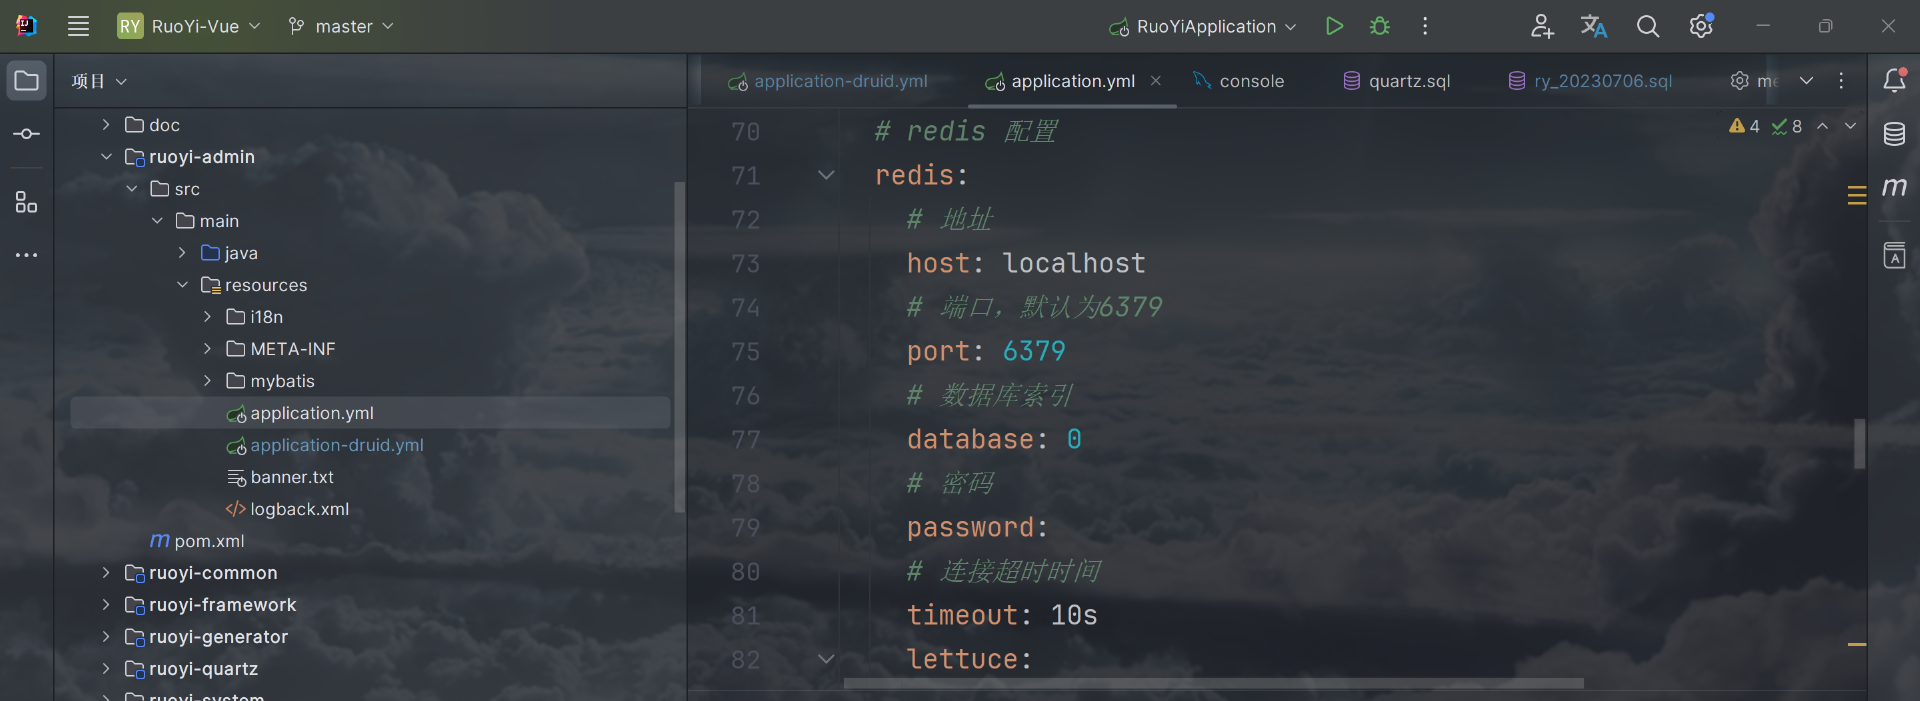This screenshot has height=701, width=1920.
Task: Go to next highlighted problem
Action: coord(1850,126)
